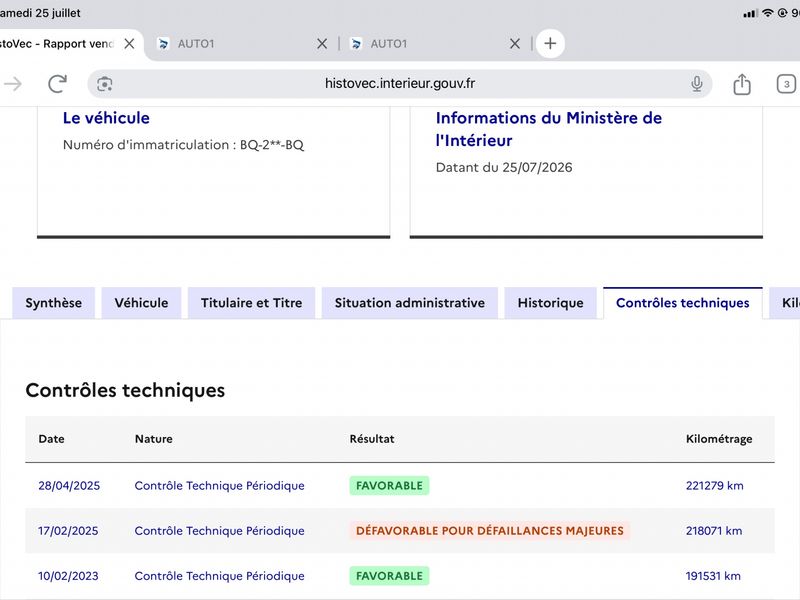
Task: Click Contrôle Technique Périodique in 10/02/2023 row
Action: coord(219,576)
